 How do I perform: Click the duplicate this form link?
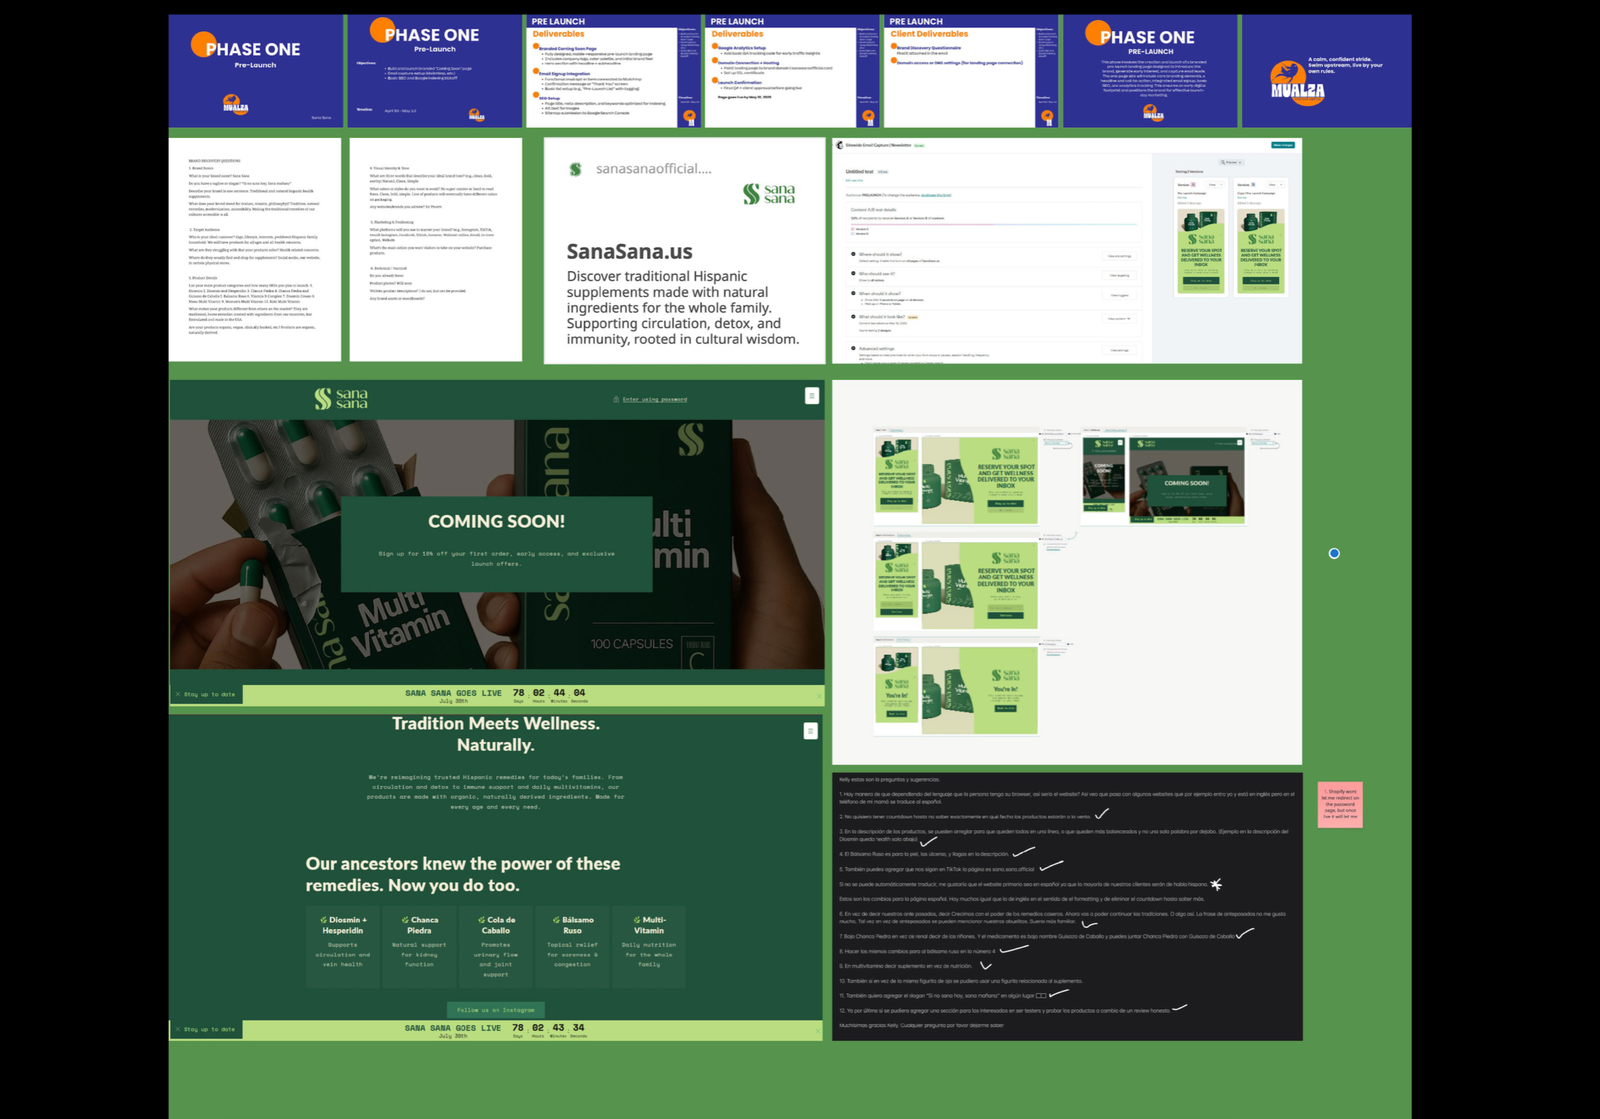[x=936, y=195]
